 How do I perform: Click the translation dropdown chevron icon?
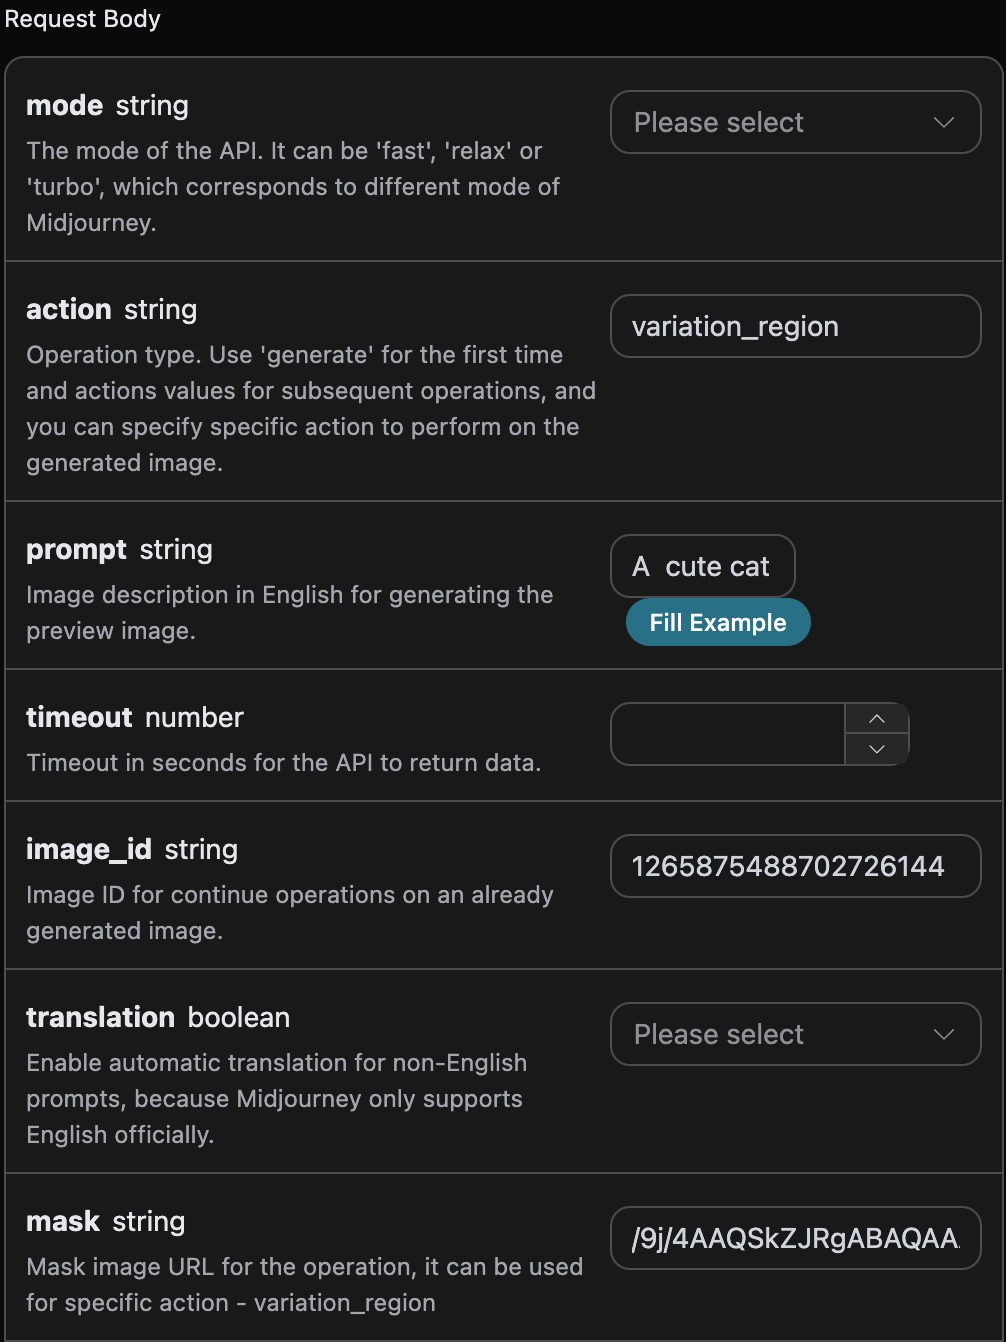[x=943, y=1034]
